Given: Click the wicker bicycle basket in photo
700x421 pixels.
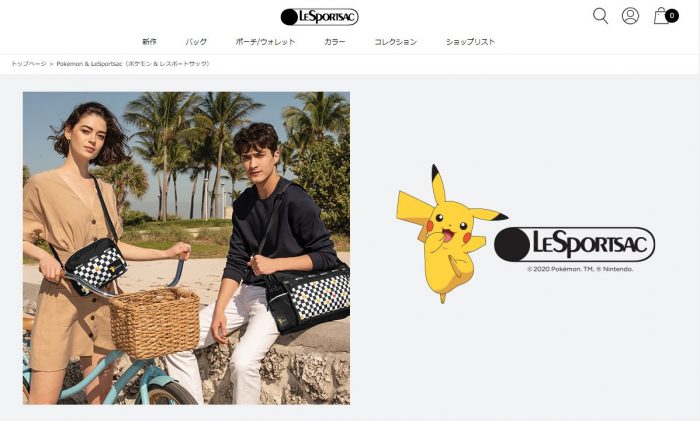Looking at the screenshot, I should [155, 322].
